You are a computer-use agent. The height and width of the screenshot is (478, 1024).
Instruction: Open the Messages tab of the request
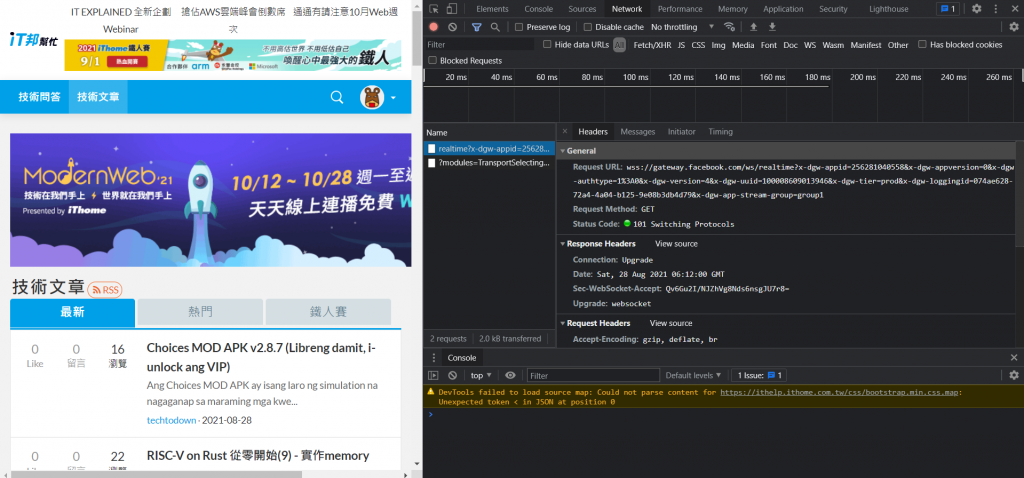(637, 131)
